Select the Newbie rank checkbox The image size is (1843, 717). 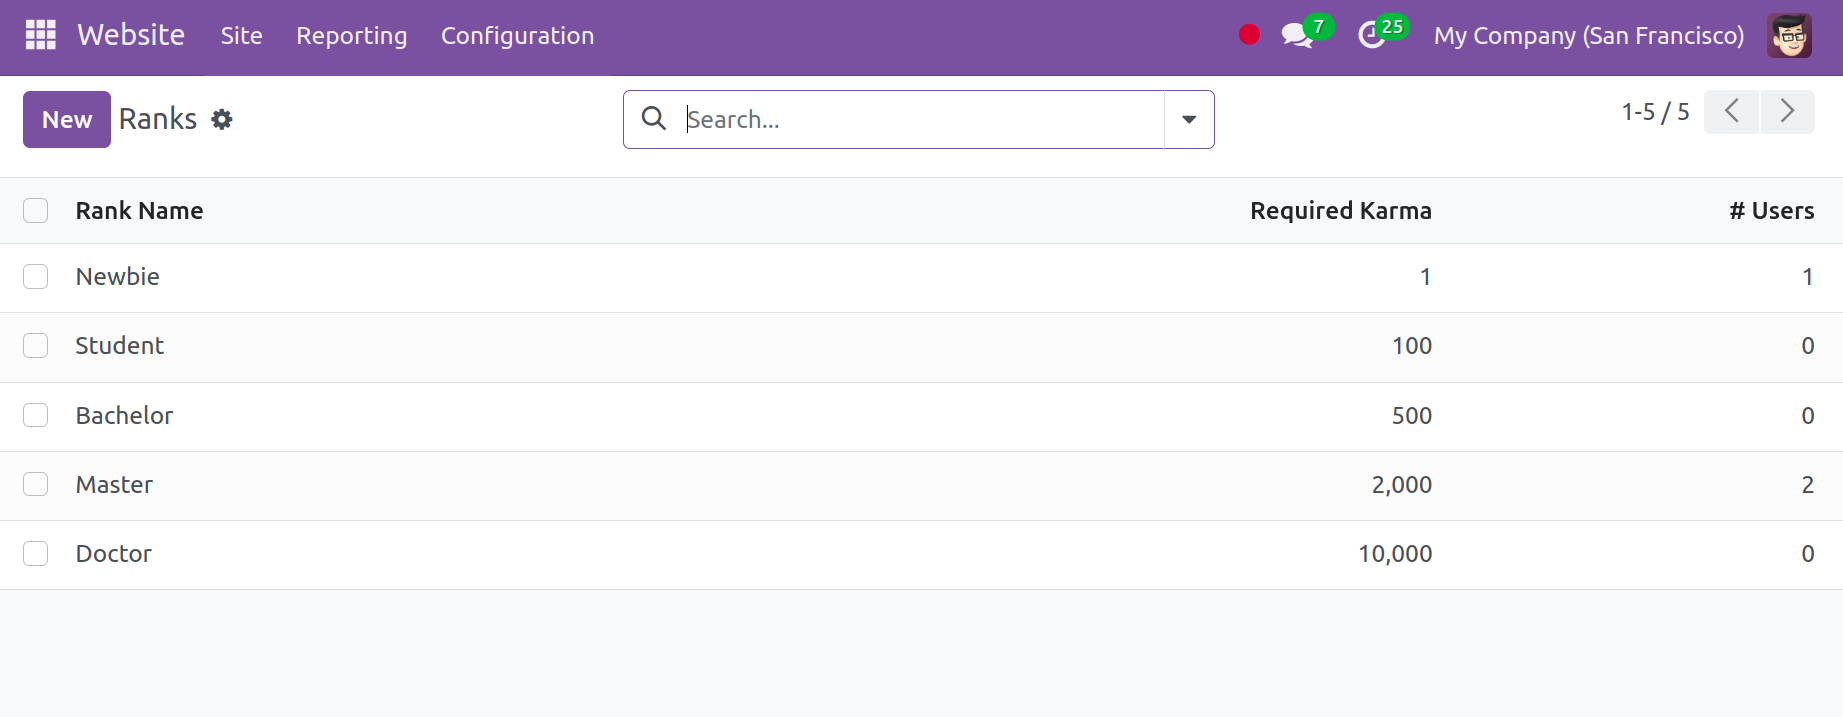pos(36,277)
